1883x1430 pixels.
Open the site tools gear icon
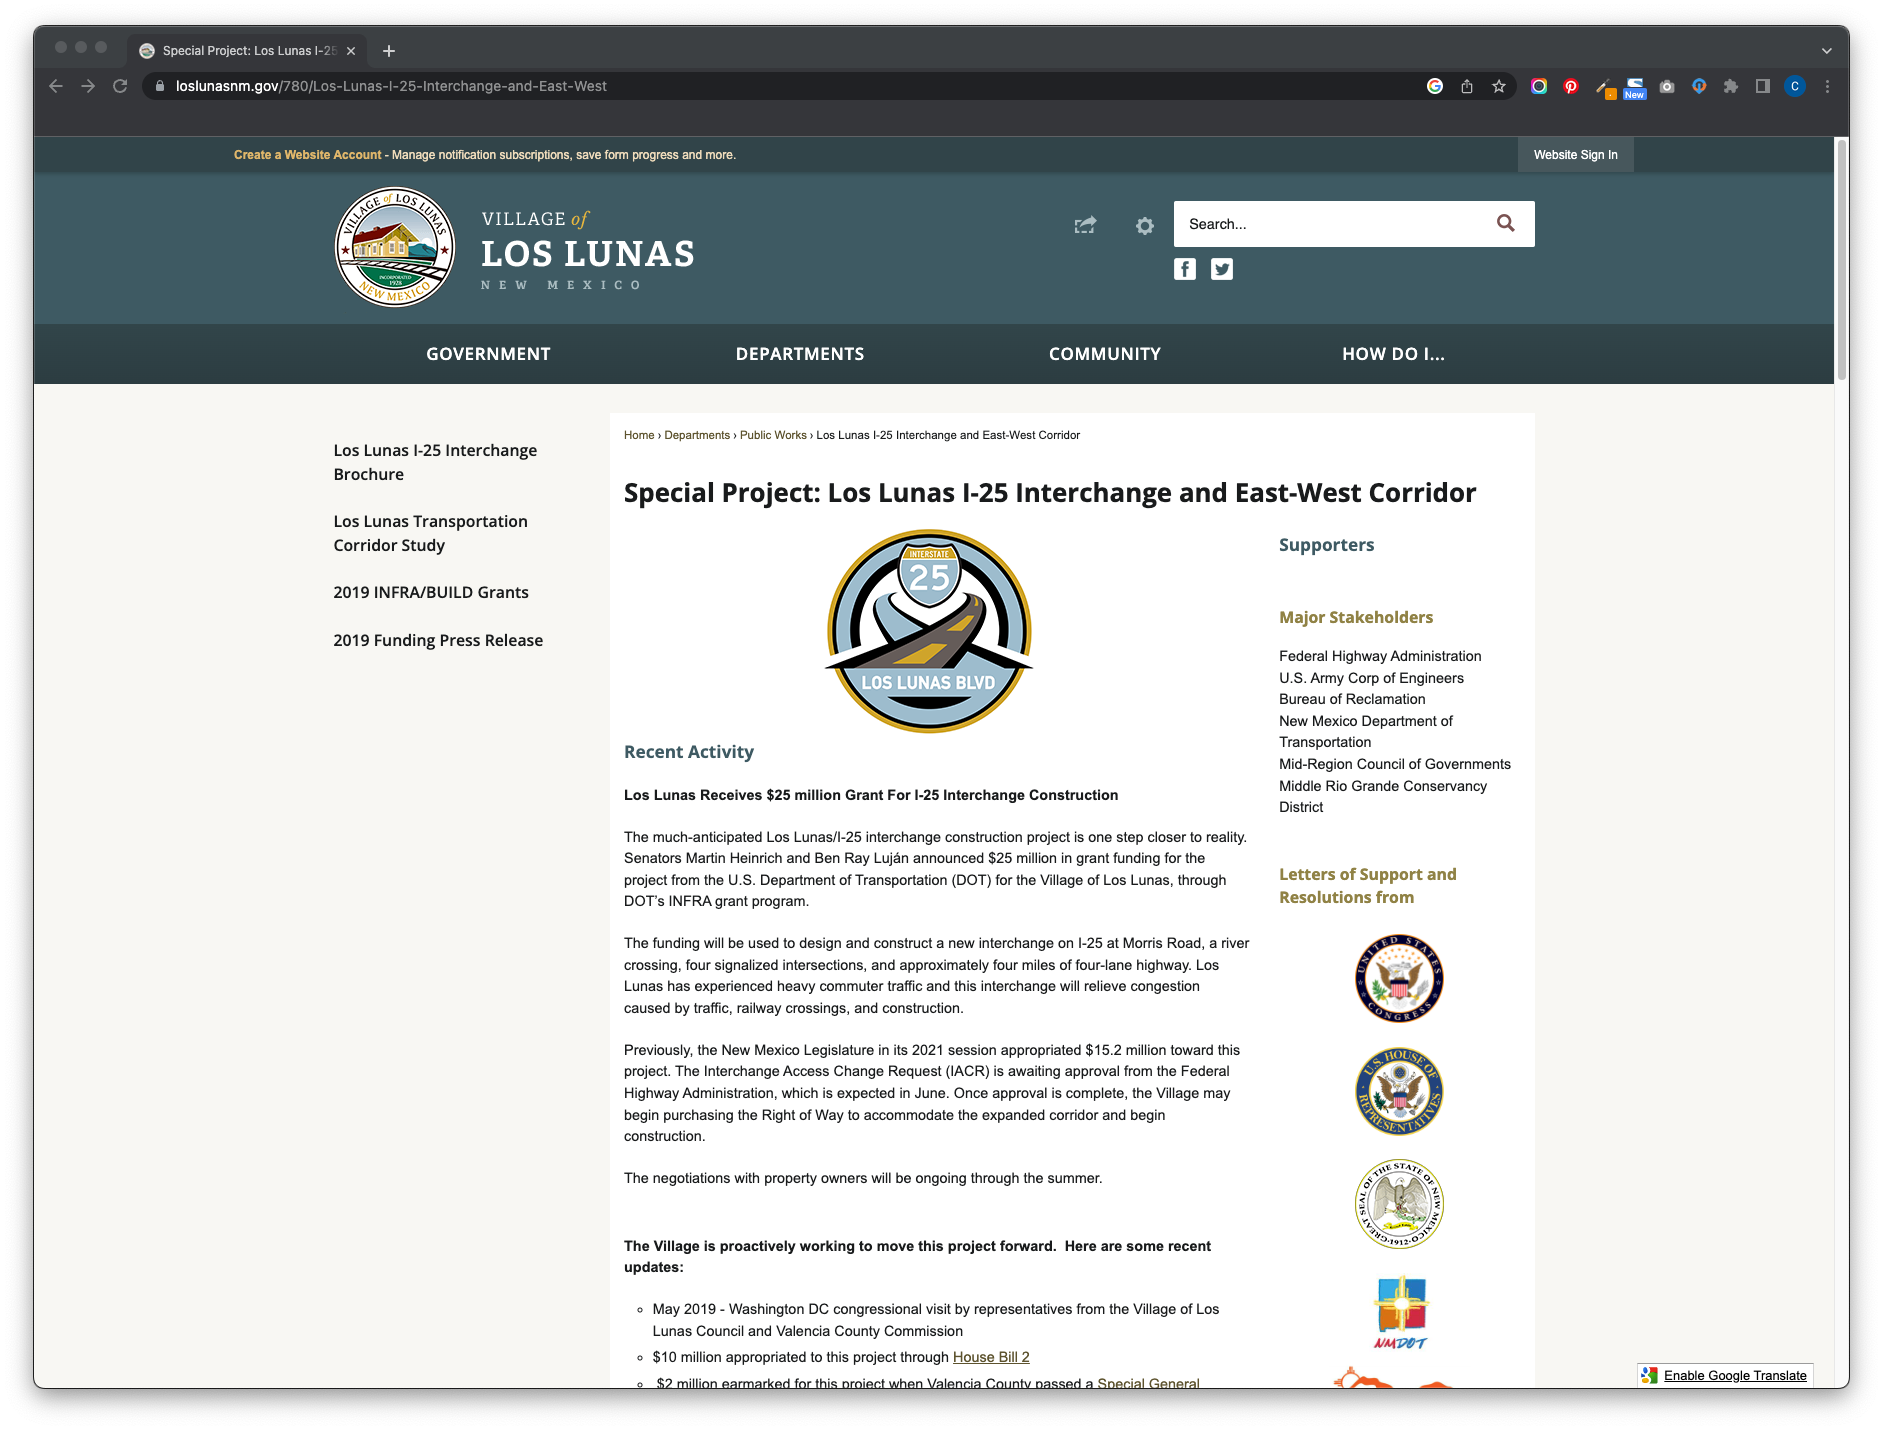tap(1145, 226)
